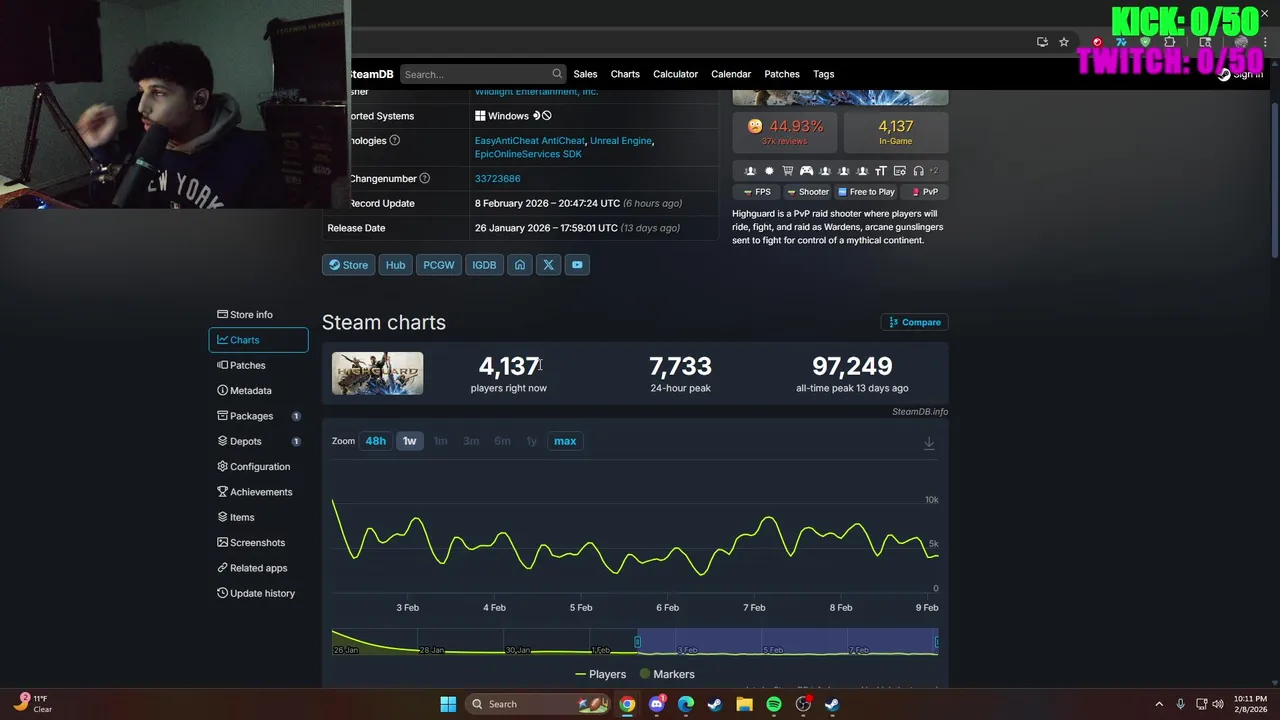Open Configuration in the sidebar
Screen dimensions: 1280x720
pos(258,466)
